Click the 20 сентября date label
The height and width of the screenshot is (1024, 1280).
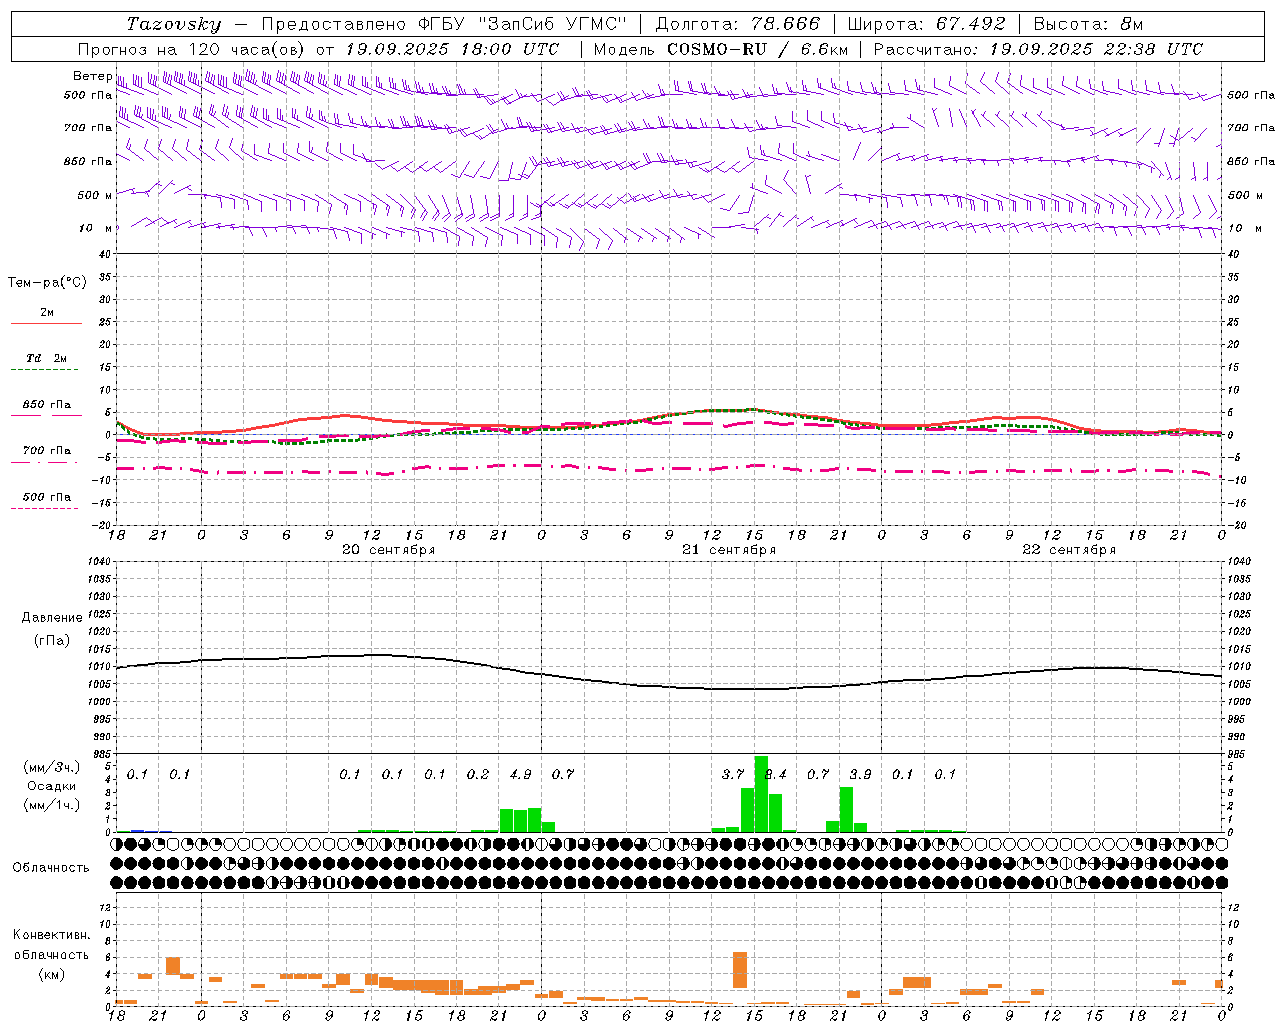tap(388, 550)
